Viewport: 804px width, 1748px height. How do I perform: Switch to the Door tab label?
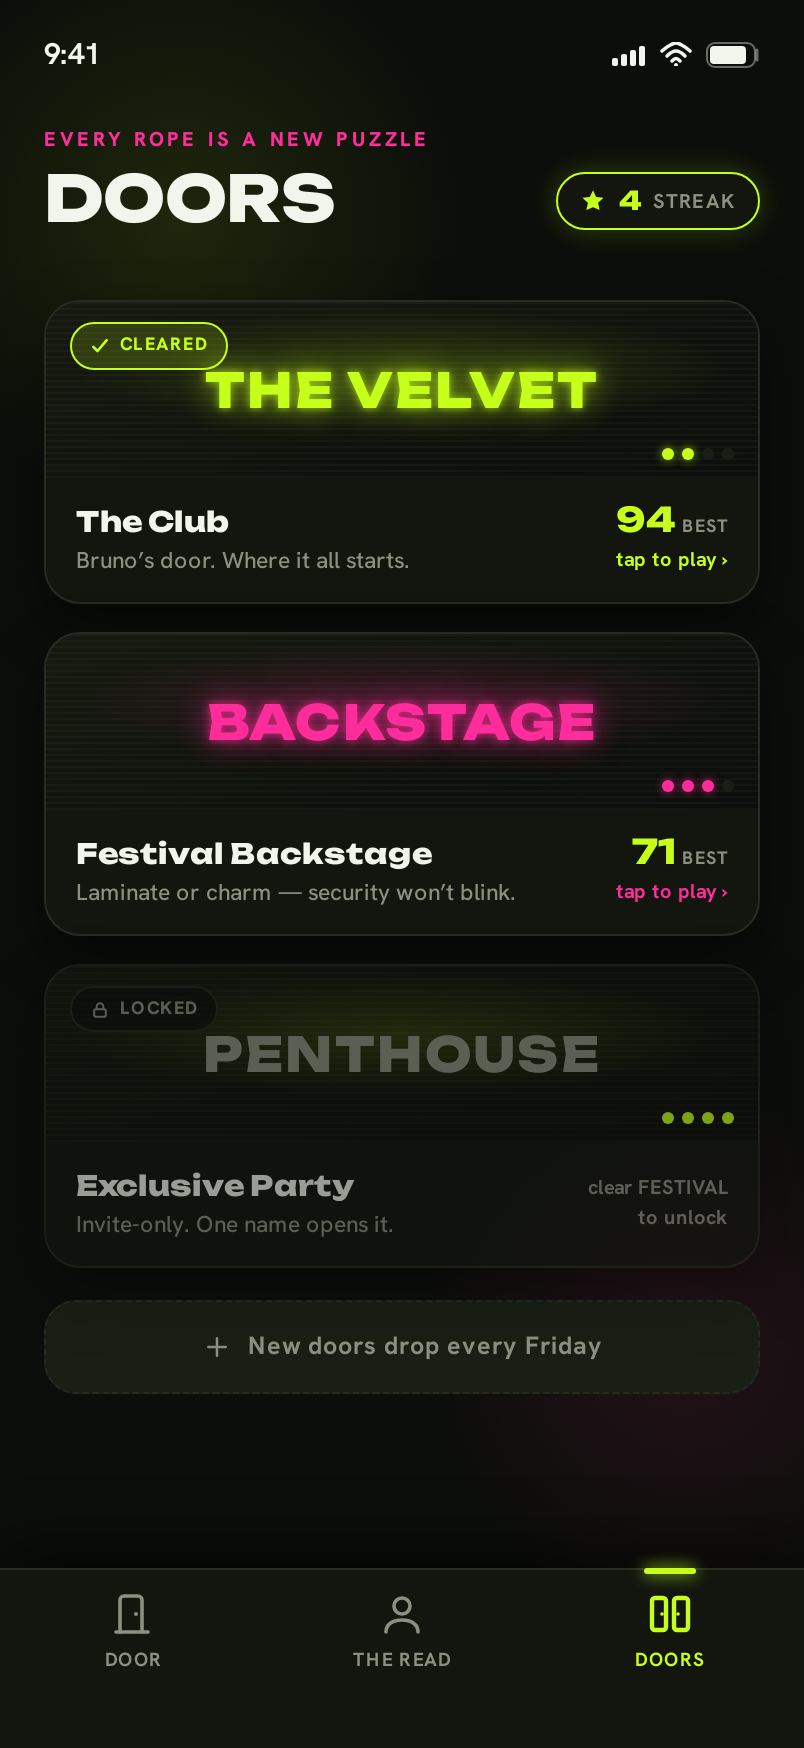(133, 1660)
